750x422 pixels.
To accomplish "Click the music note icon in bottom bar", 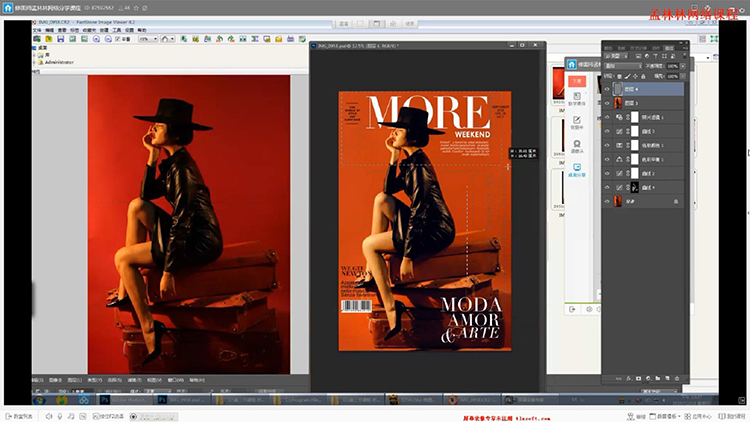I will coord(71,416).
